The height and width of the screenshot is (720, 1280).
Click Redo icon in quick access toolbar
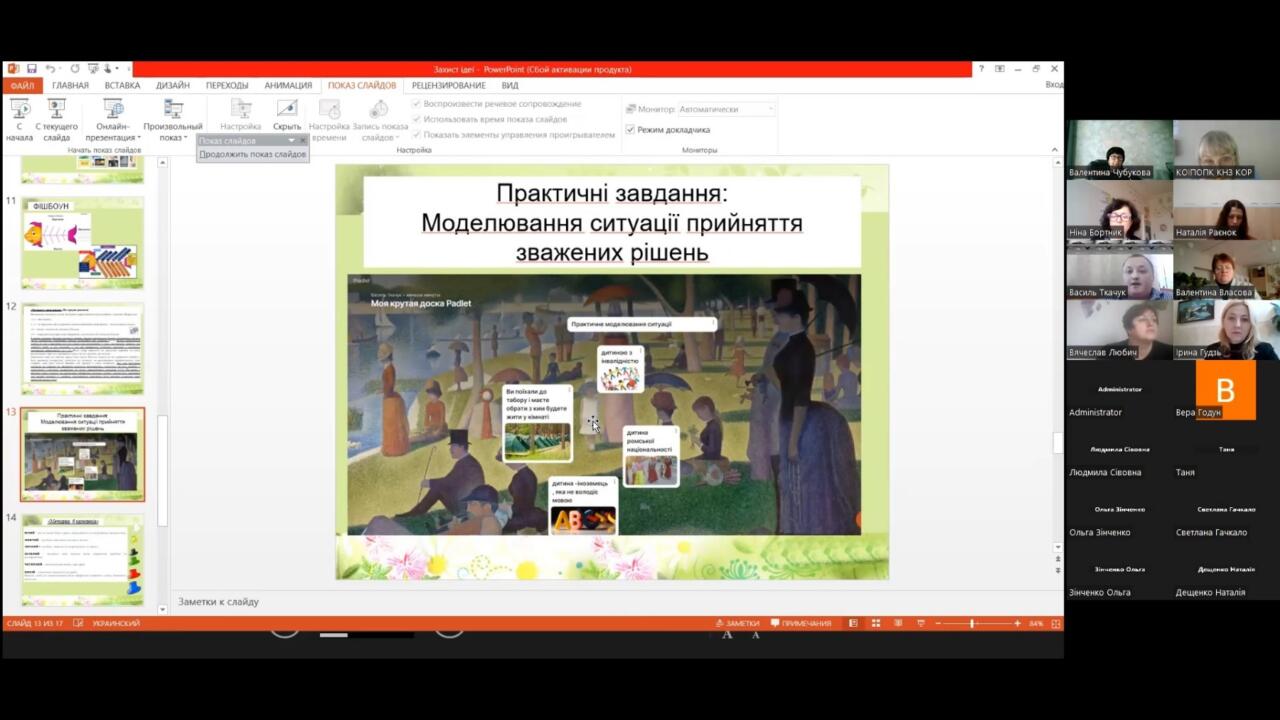point(75,69)
